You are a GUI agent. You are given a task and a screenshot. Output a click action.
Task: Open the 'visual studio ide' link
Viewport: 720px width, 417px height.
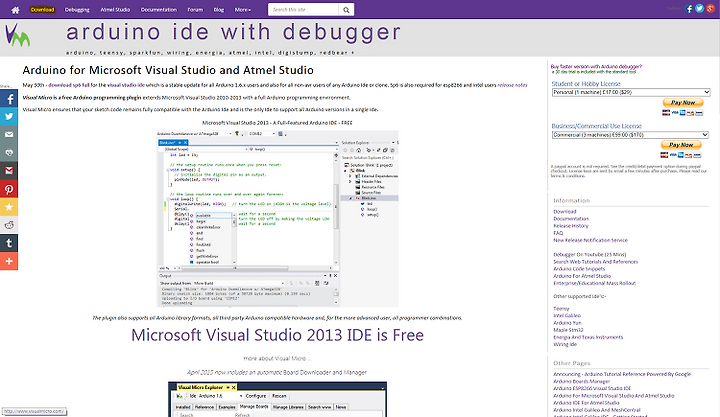pyautogui.click(x=126, y=85)
